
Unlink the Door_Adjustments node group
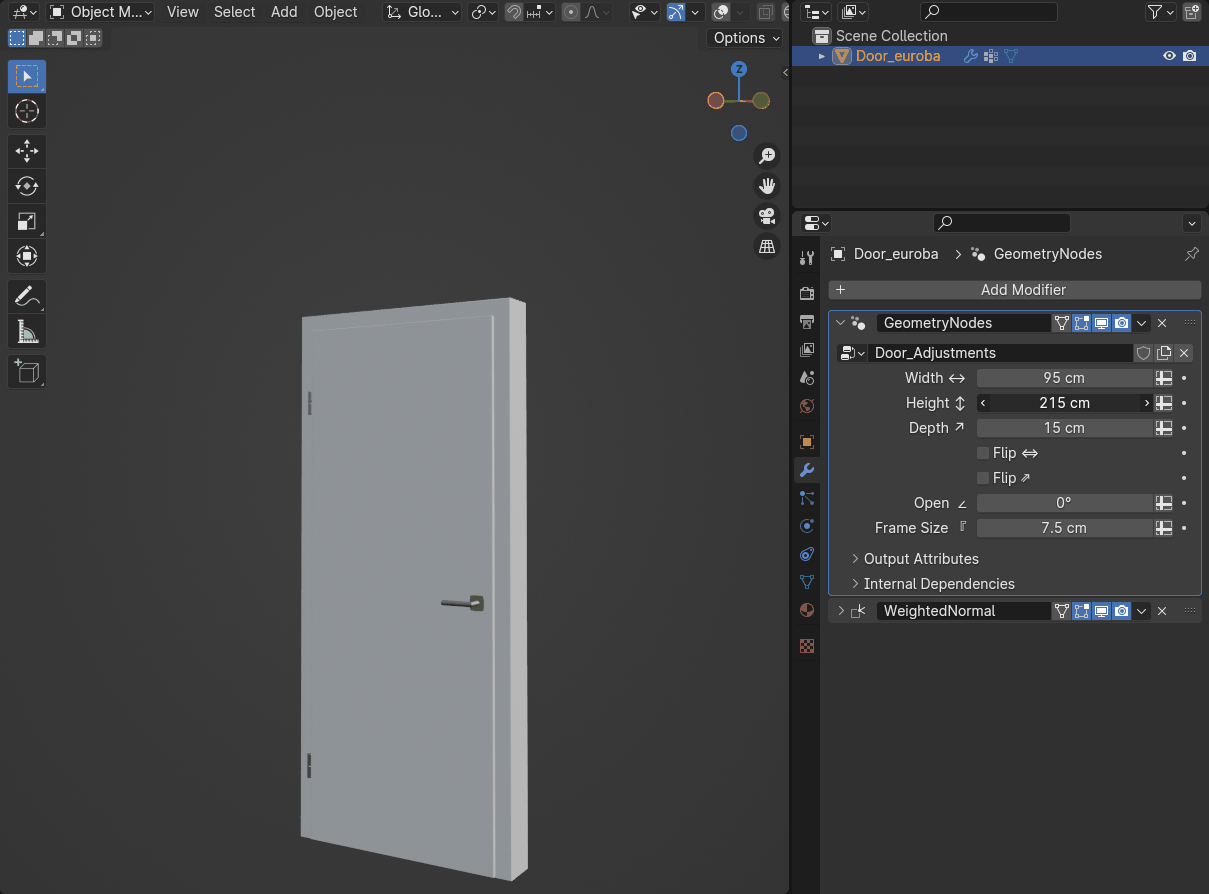(x=1184, y=353)
